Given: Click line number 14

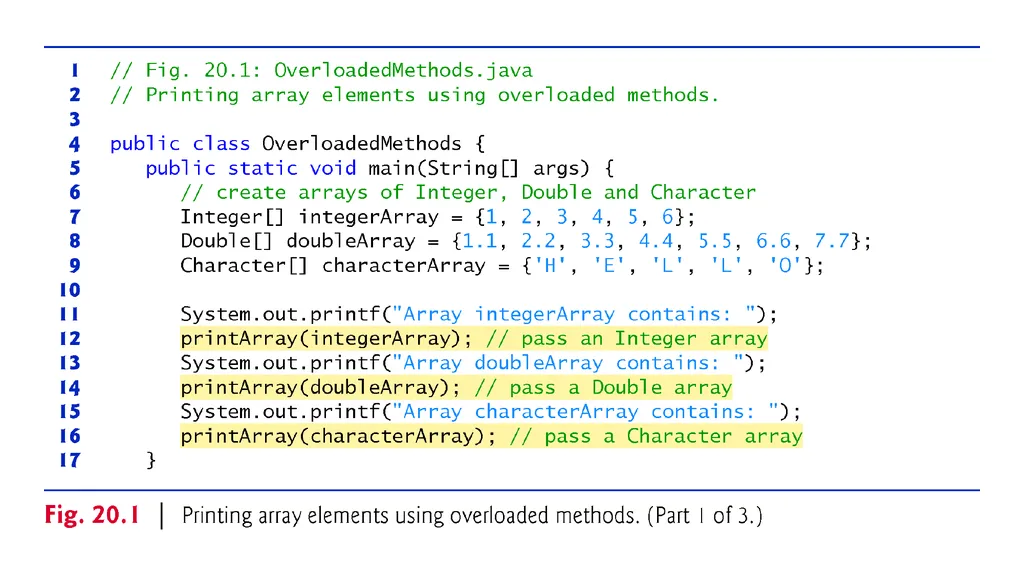Looking at the screenshot, I should (70, 387).
